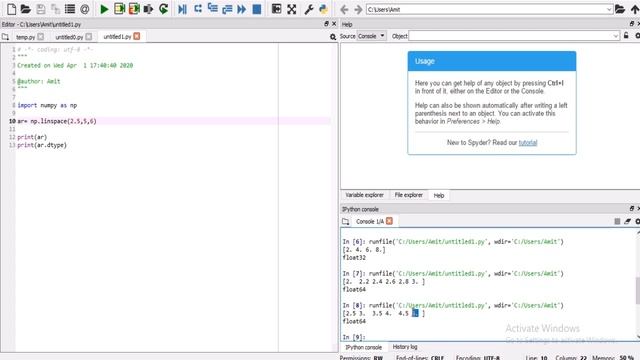Step into function debug icon
This screenshot has width=640, height=360.
point(212,9)
